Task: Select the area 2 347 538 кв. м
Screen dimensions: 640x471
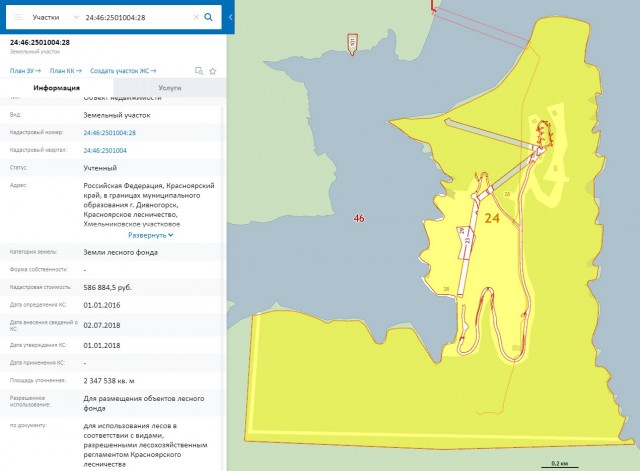Action: click(x=109, y=380)
